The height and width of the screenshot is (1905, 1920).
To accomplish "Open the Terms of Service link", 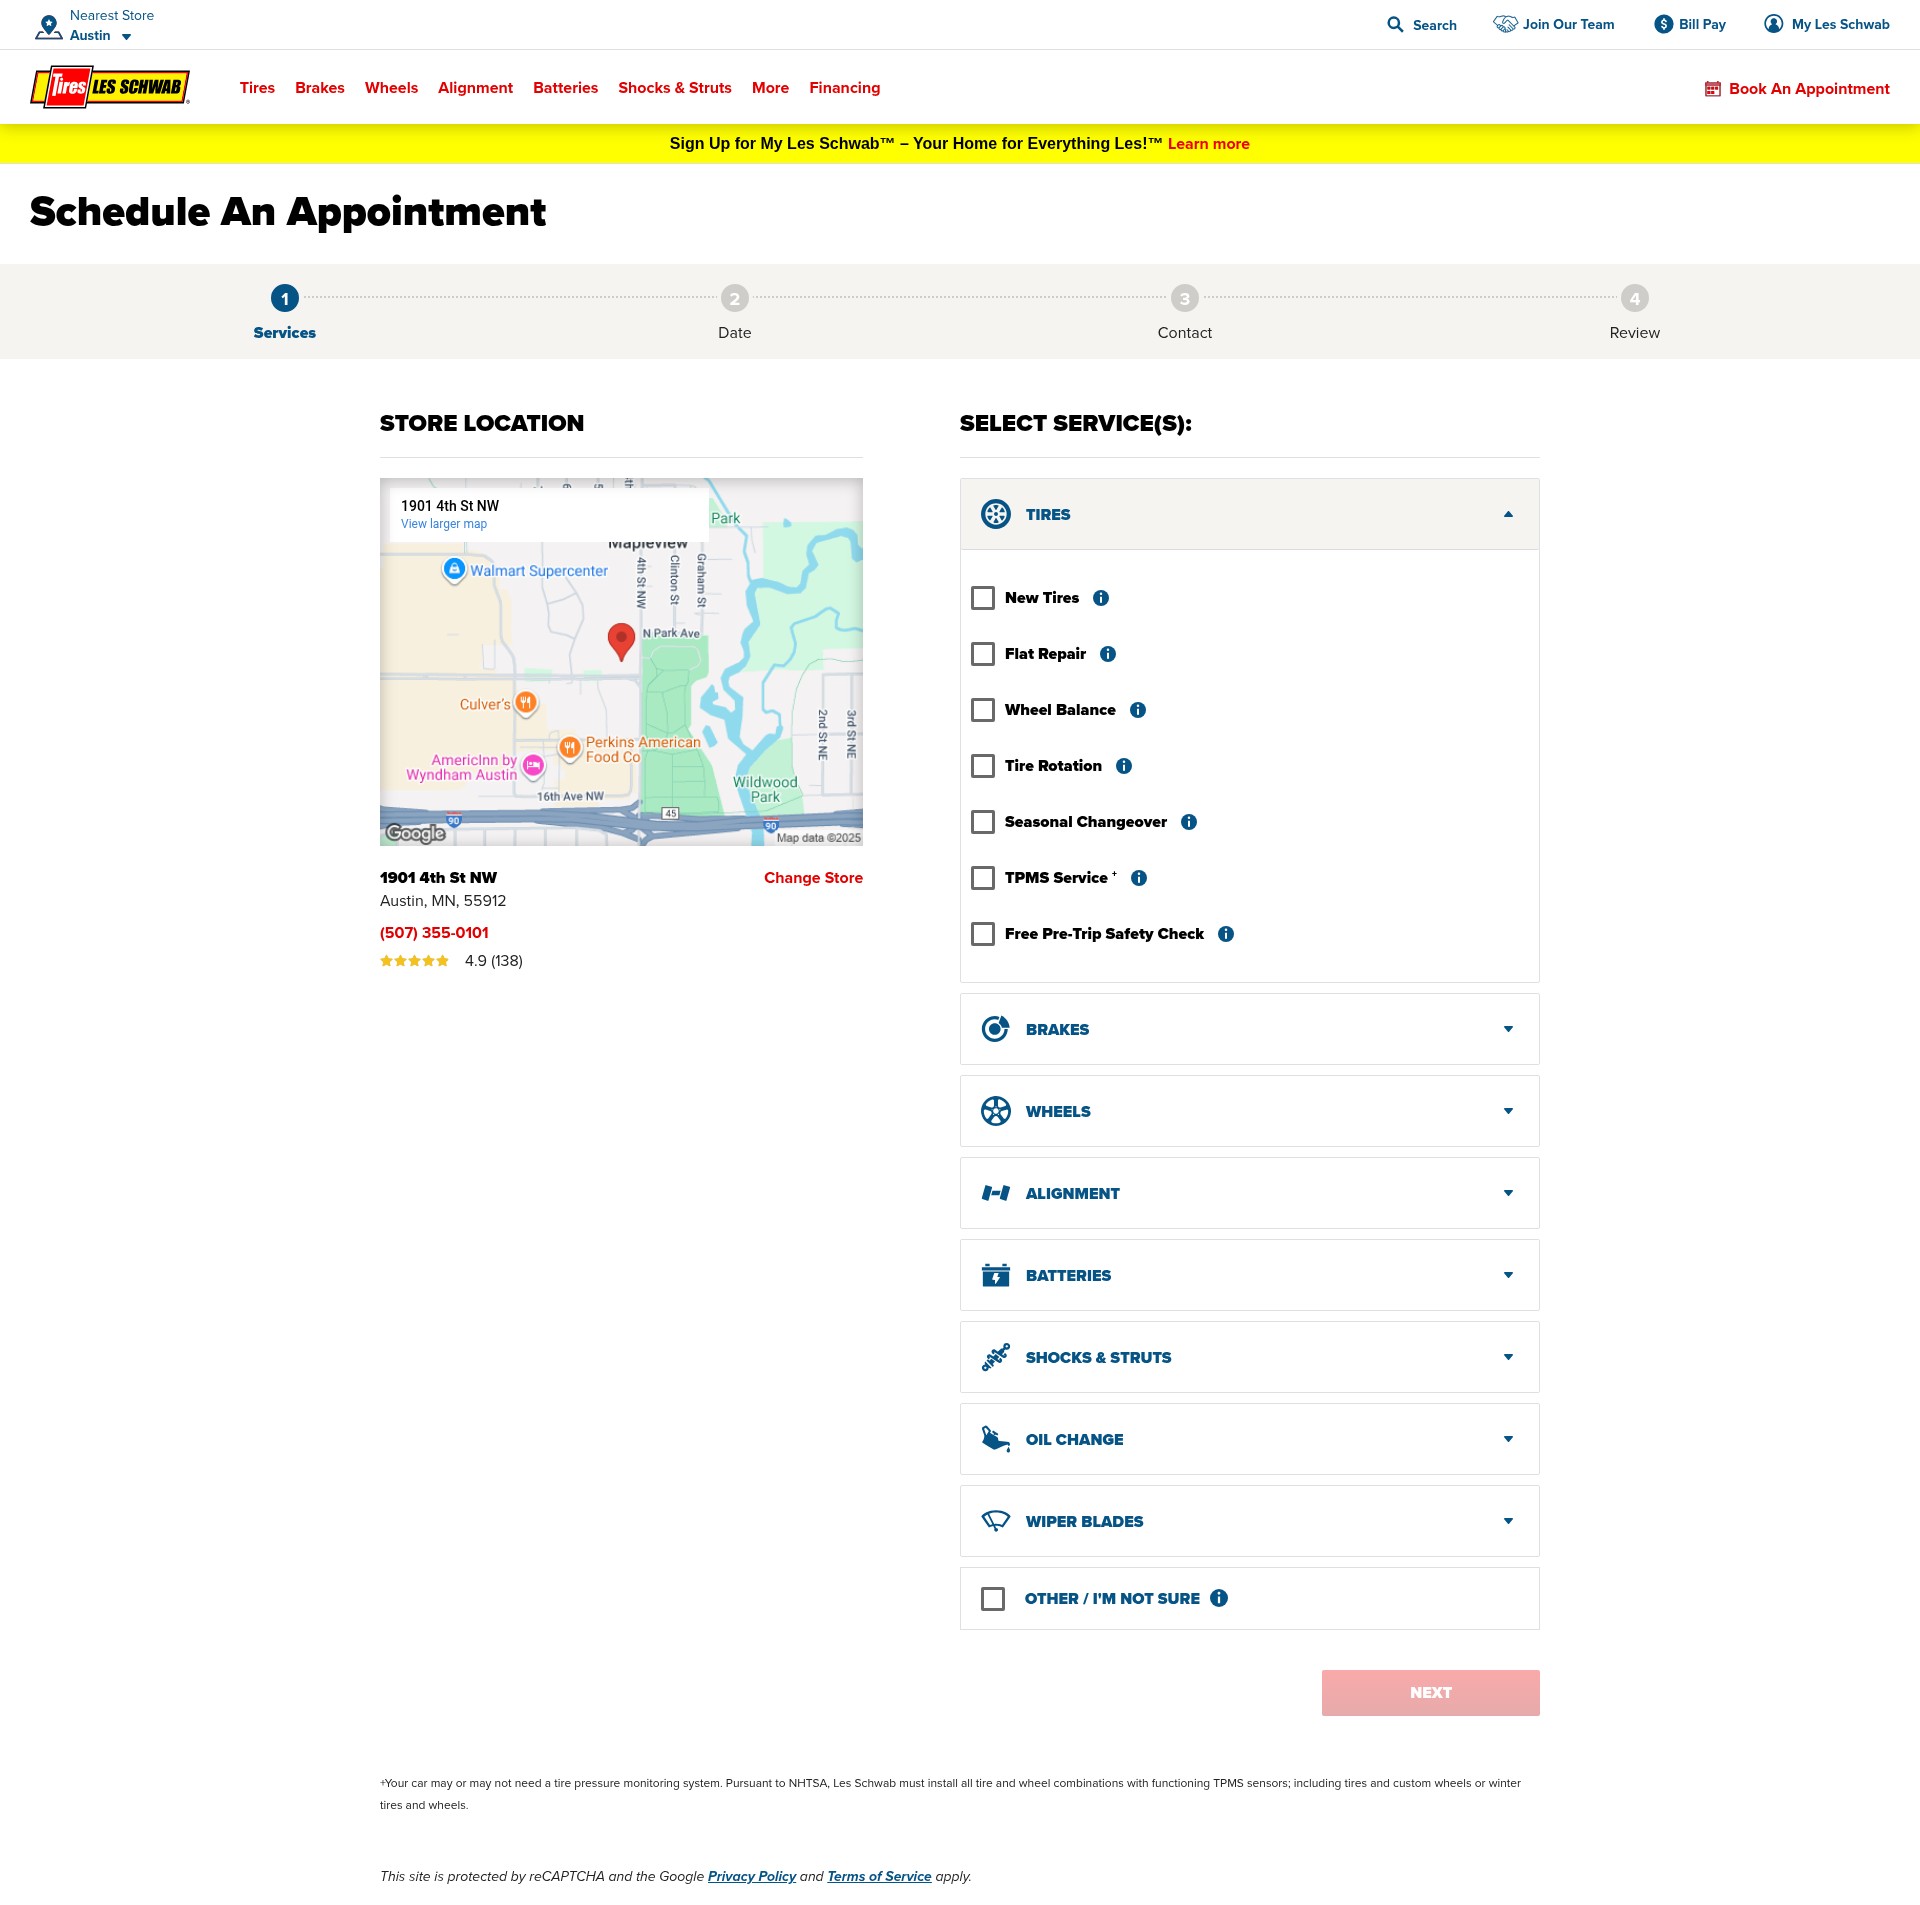I will tap(879, 1877).
